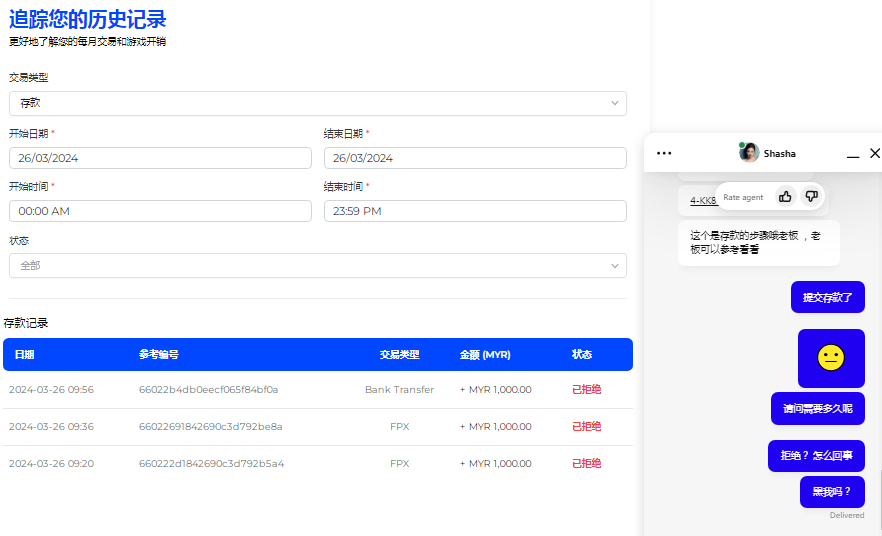Expand the 交易类型 dropdown arrow
Image resolution: width=882 pixels, height=536 pixels.
(x=614, y=103)
